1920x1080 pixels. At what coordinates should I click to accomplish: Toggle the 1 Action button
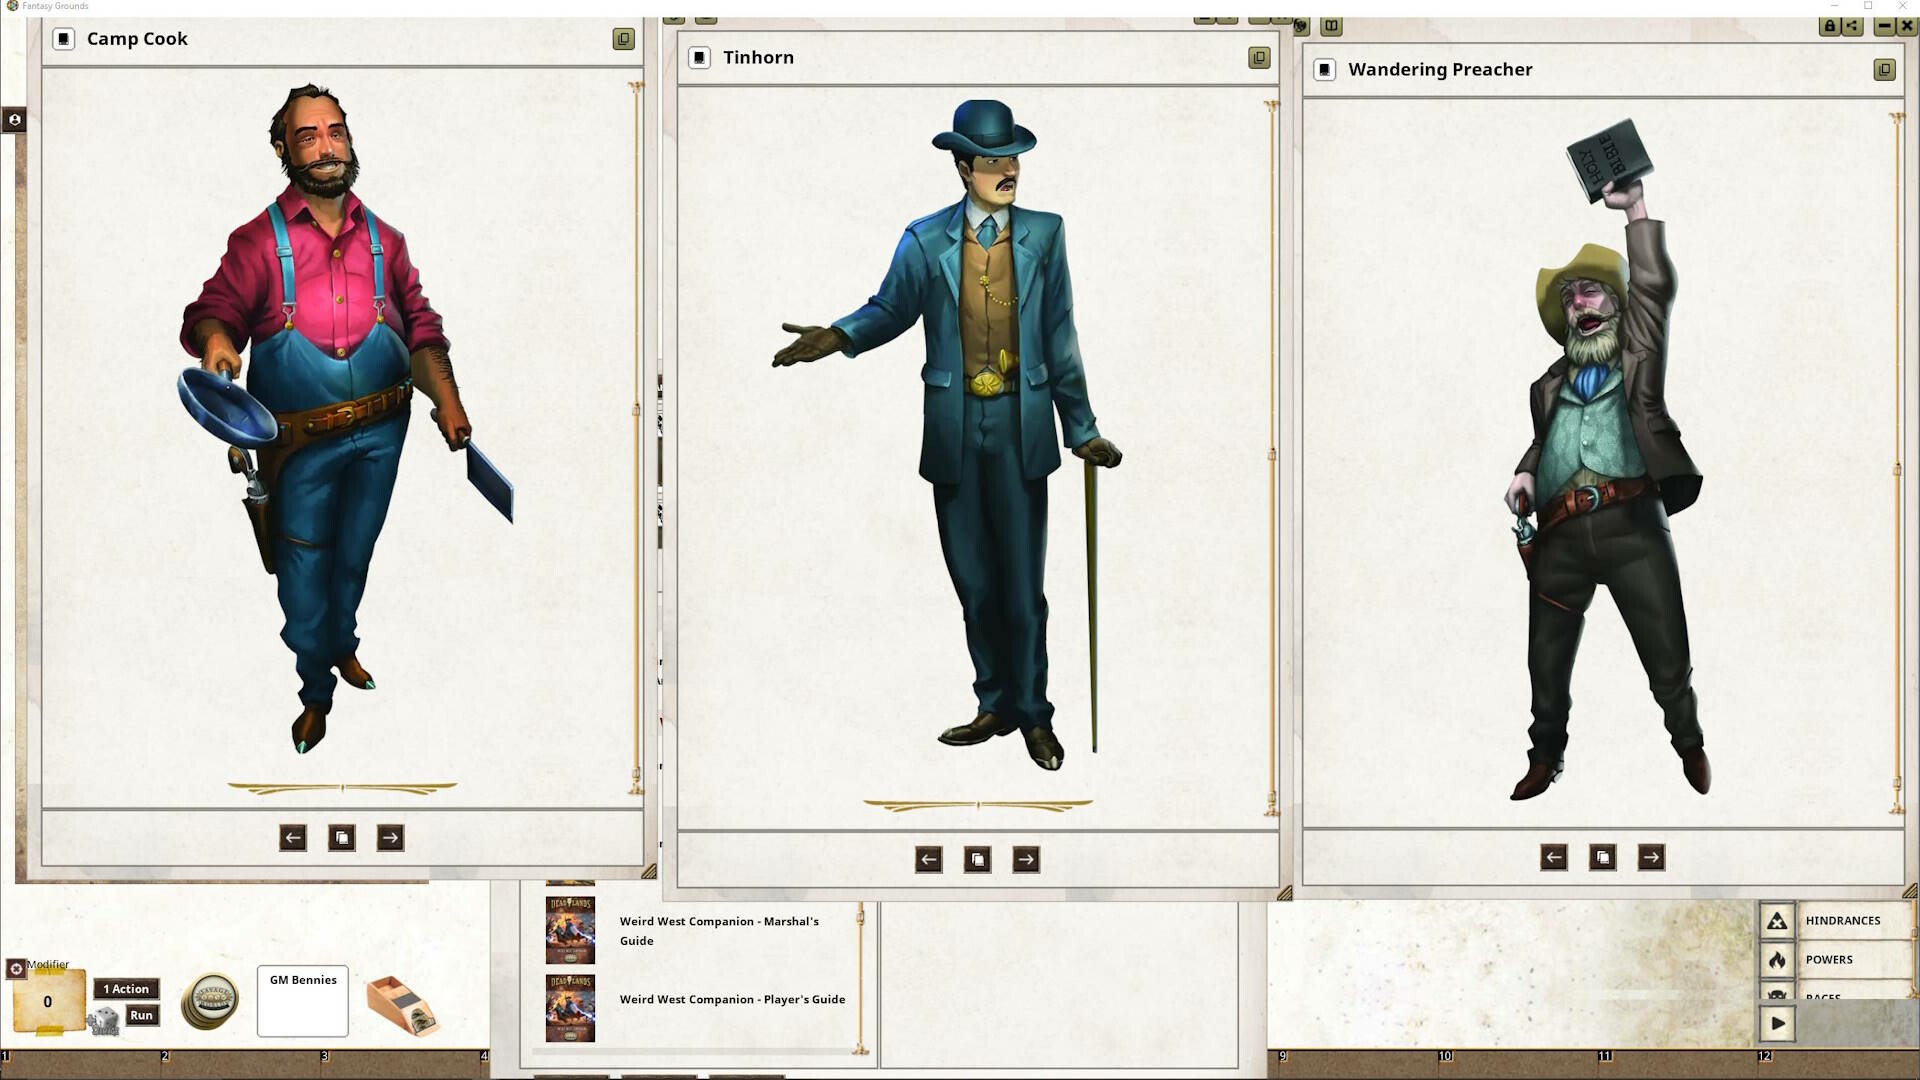(x=126, y=989)
